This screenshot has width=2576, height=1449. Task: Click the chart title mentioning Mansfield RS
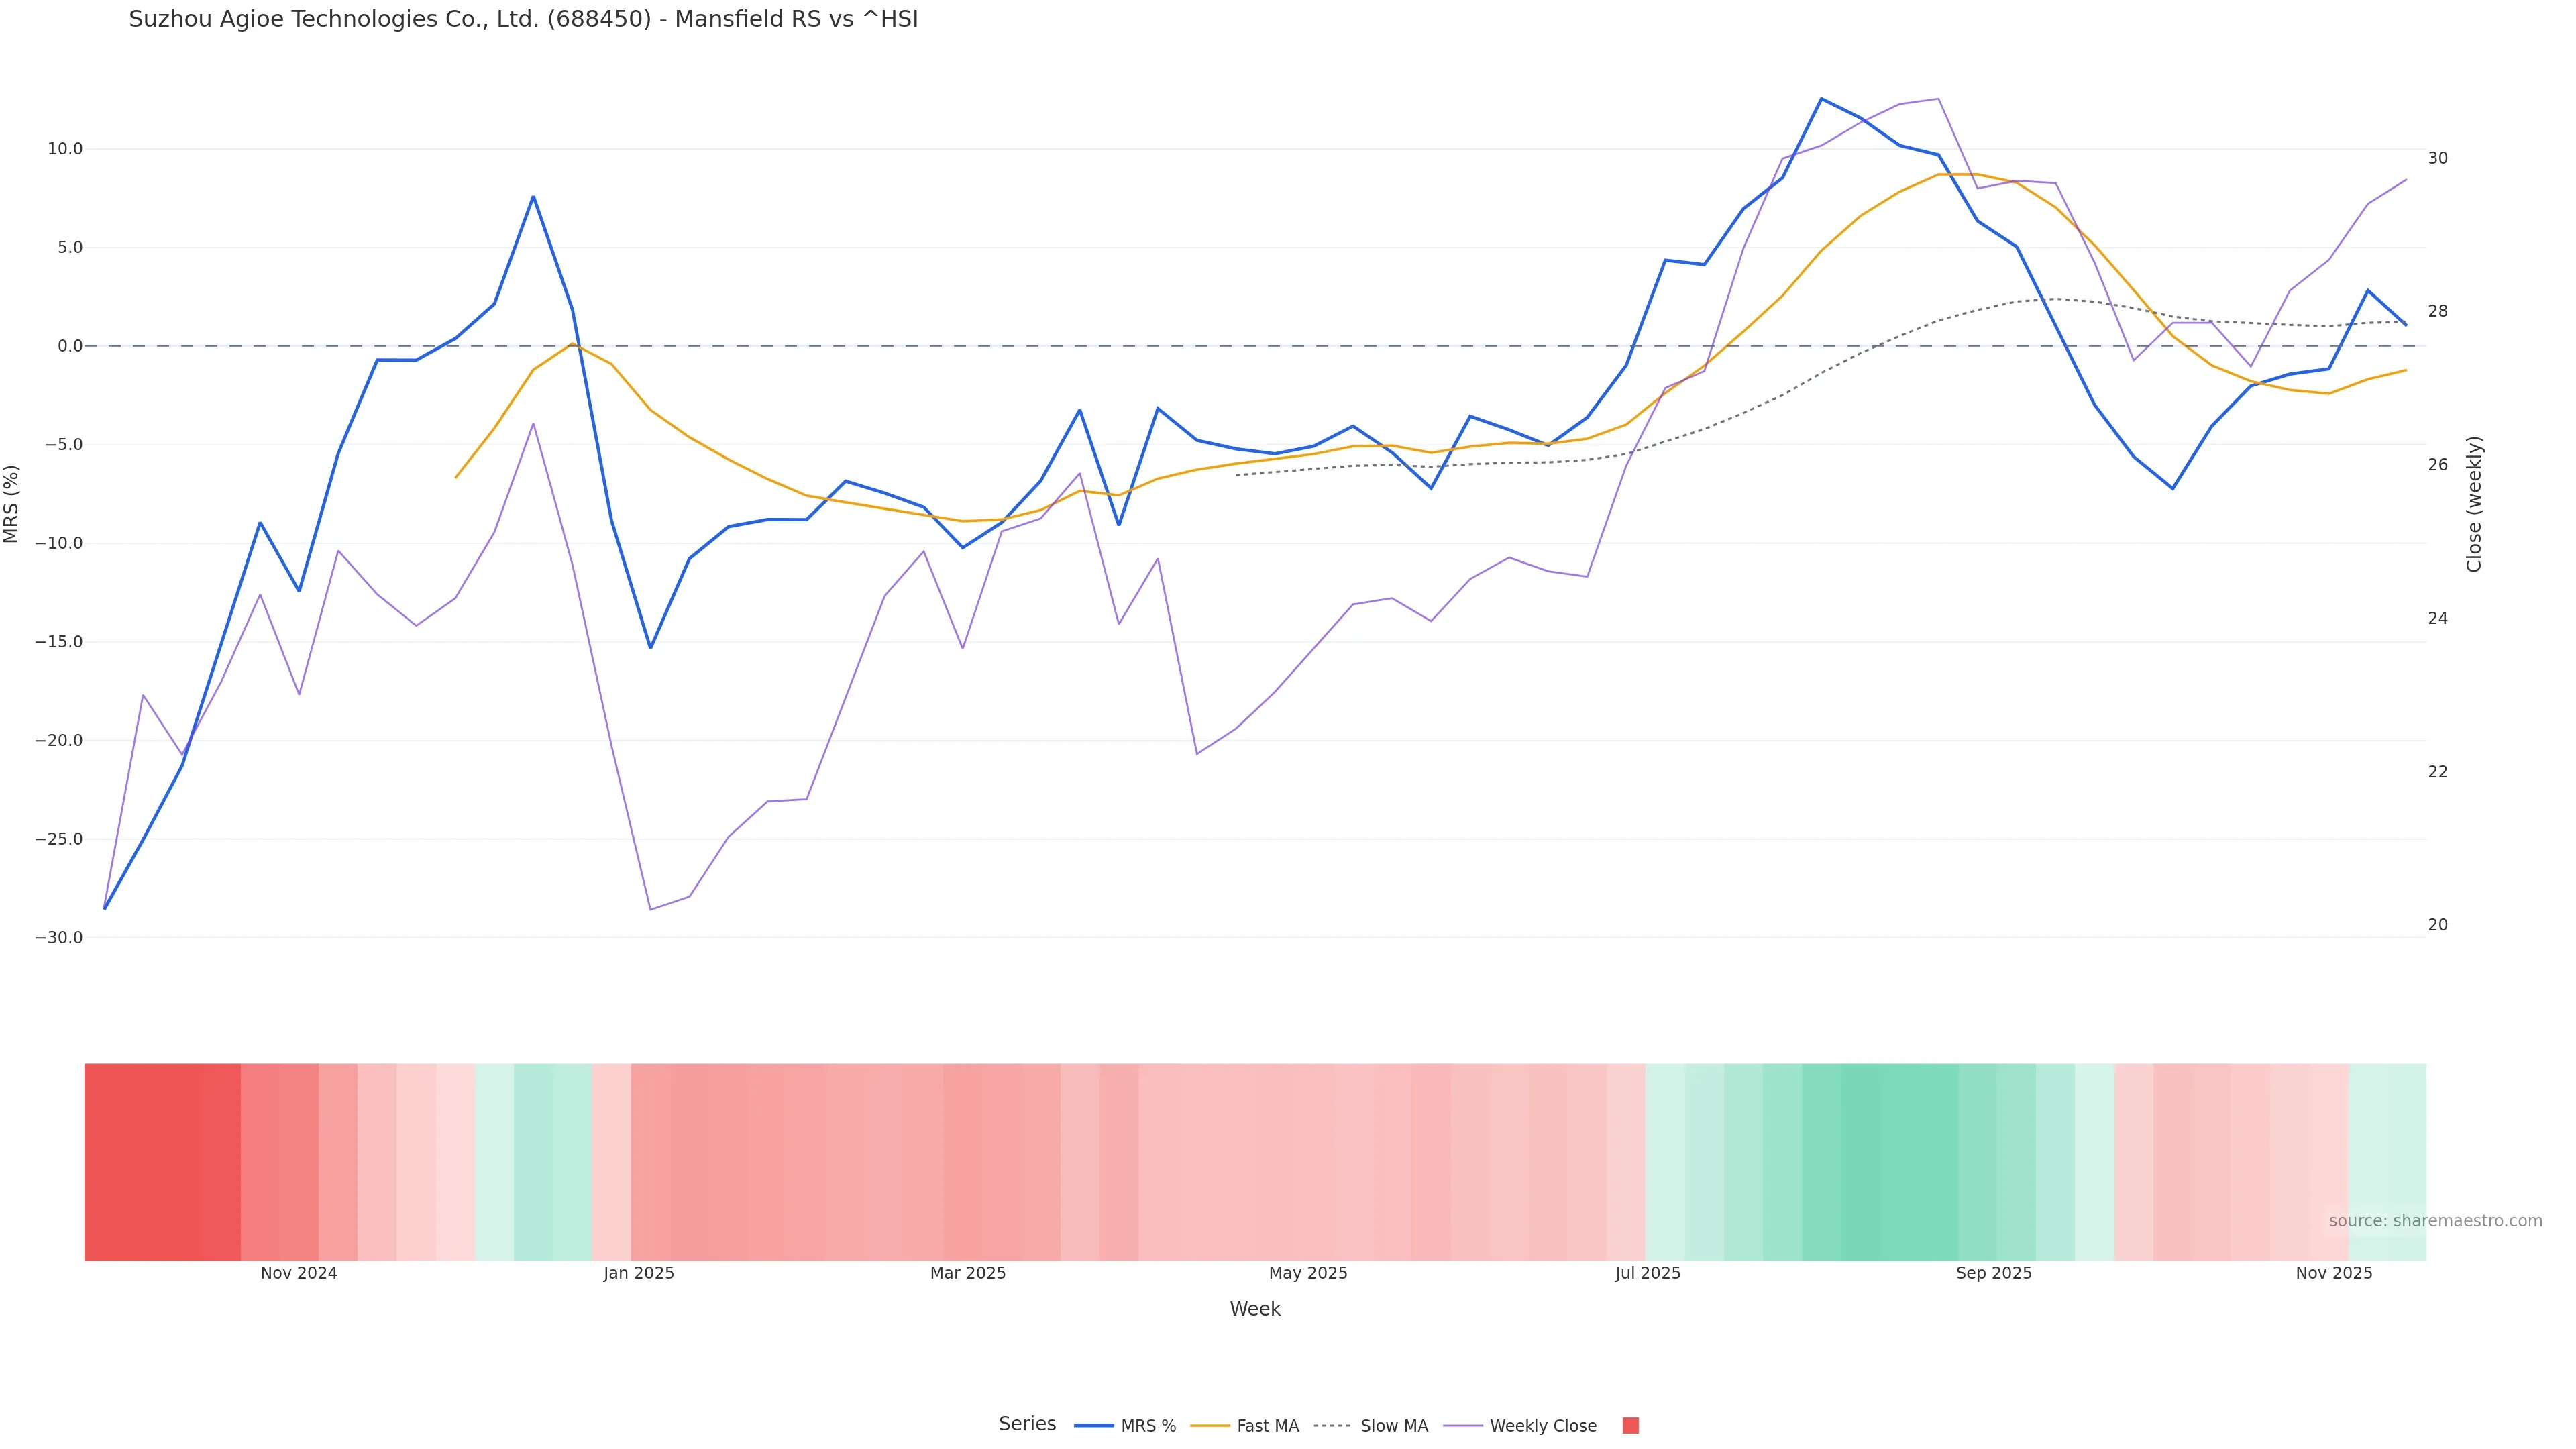click(523, 20)
